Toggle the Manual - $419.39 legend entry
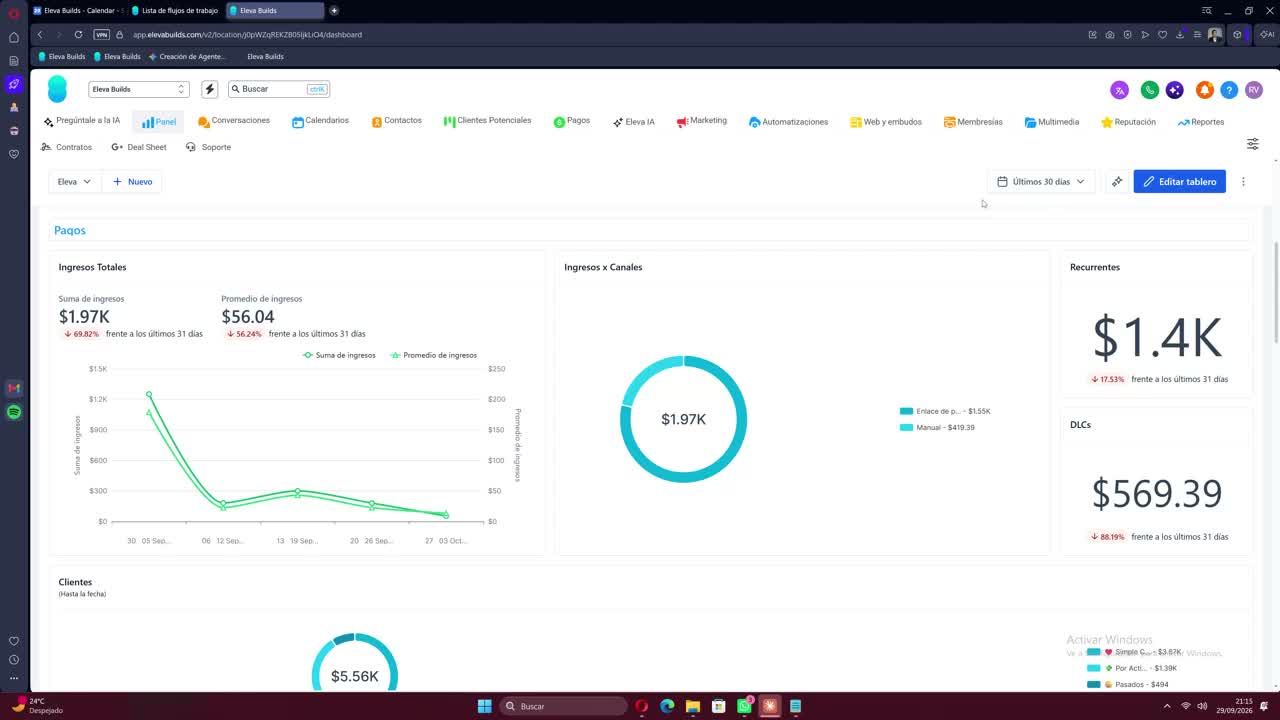Screen dimensions: 1280x720 [x=937, y=427]
